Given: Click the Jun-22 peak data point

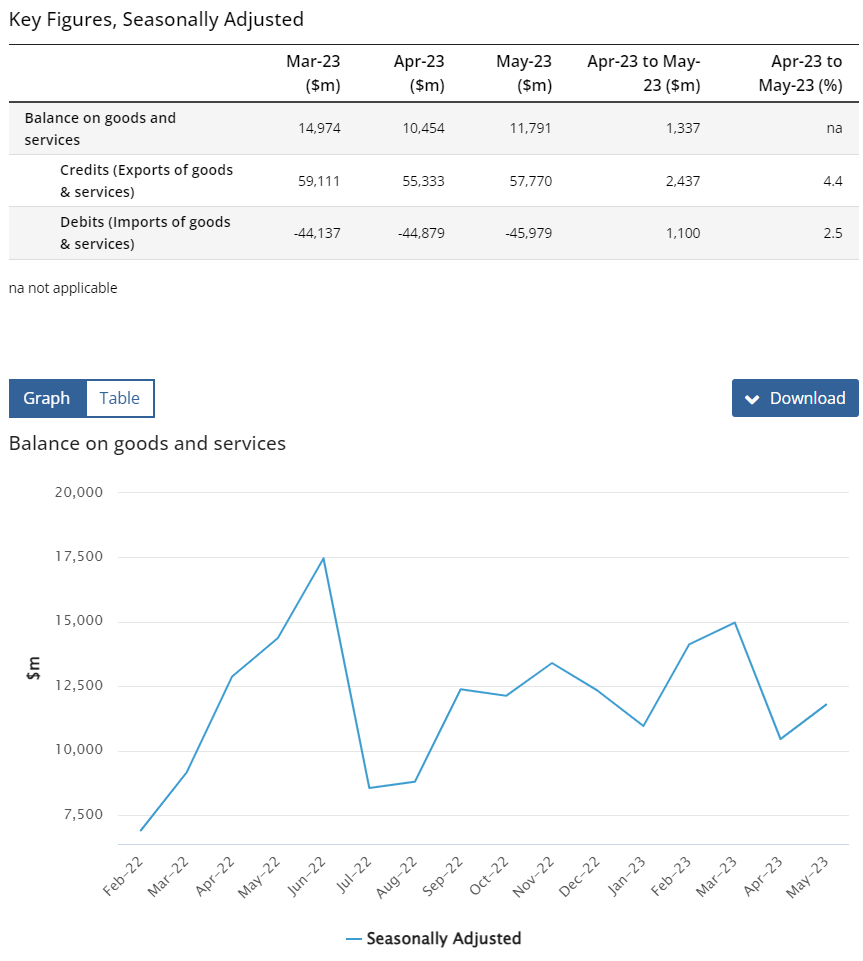Looking at the screenshot, I should pyautogui.click(x=324, y=558).
